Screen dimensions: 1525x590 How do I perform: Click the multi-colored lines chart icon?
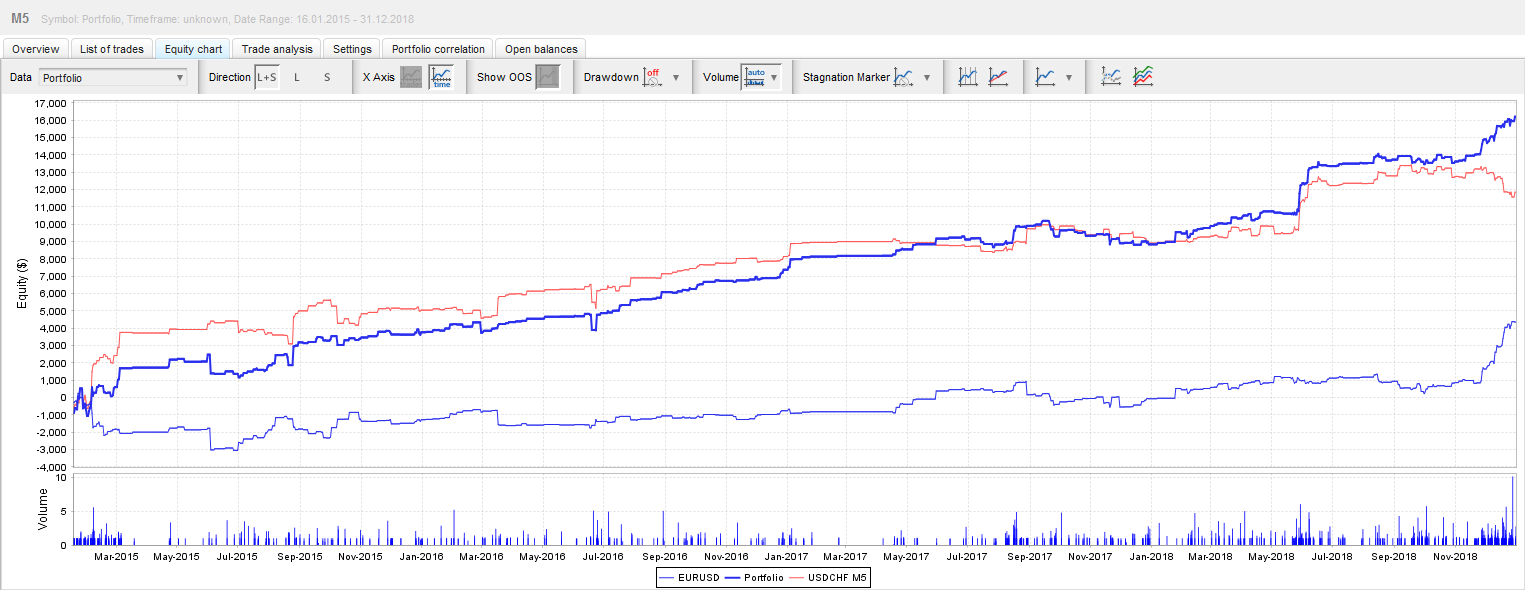pyautogui.click(x=1143, y=77)
